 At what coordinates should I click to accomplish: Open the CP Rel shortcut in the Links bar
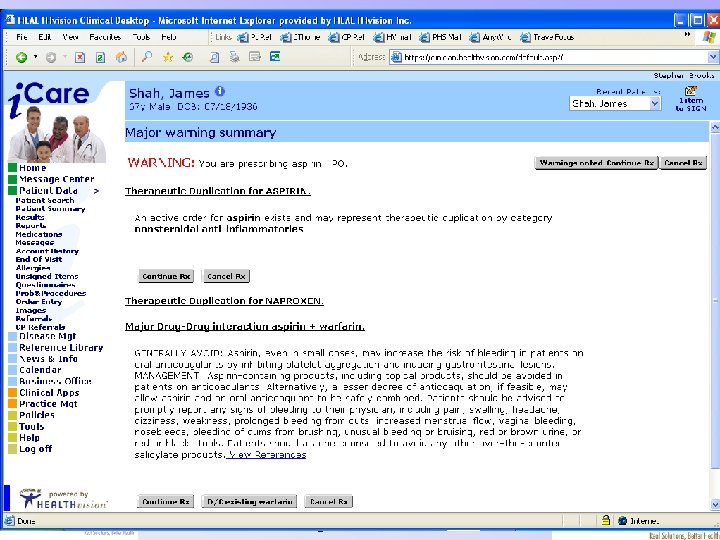346,37
